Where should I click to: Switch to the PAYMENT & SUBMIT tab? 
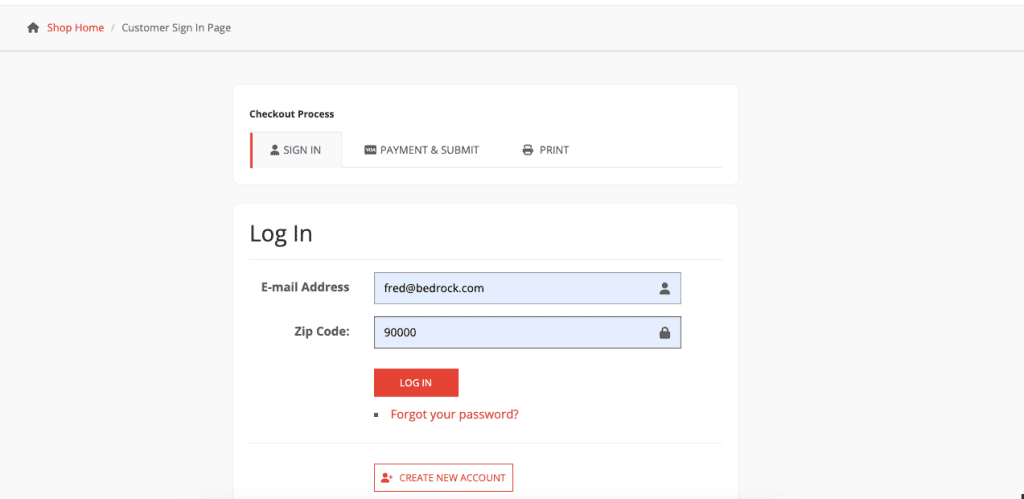430,150
